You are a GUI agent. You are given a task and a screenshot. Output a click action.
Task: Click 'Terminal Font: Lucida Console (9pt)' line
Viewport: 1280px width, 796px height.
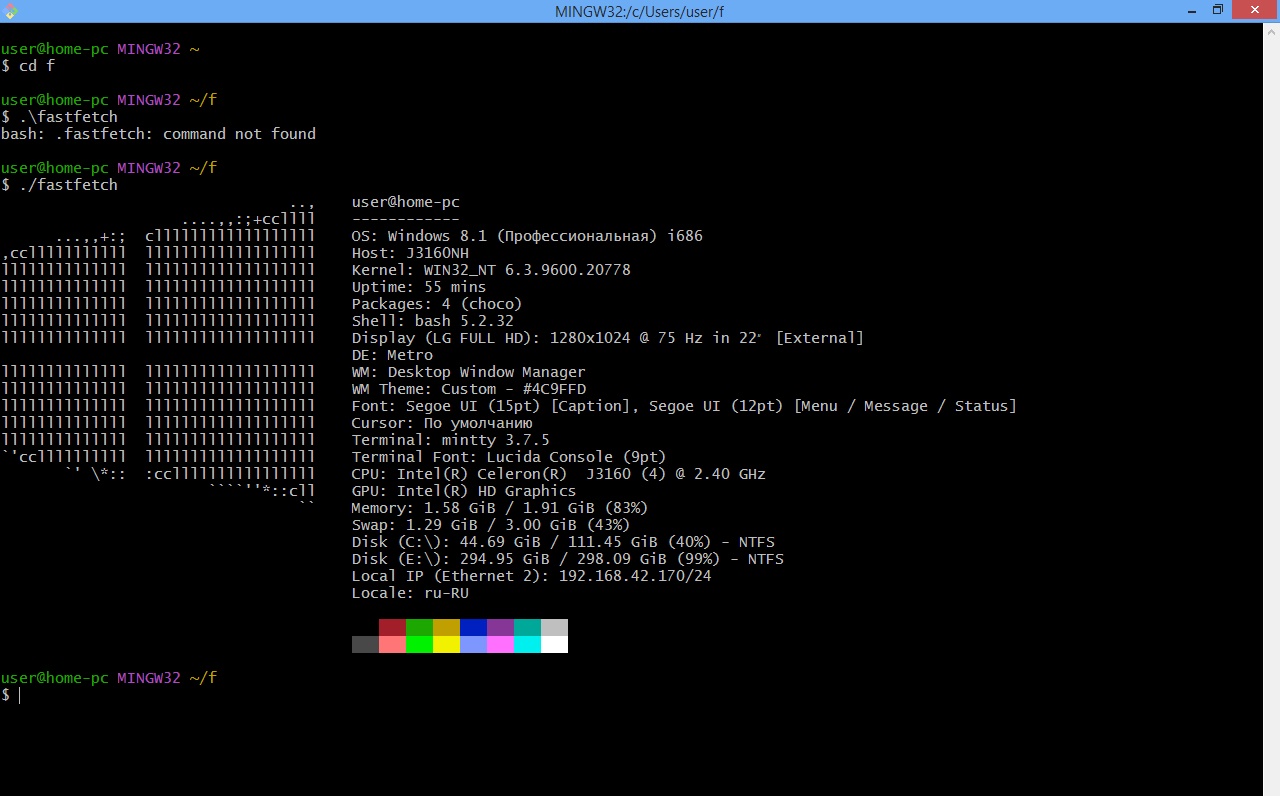point(509,457)
